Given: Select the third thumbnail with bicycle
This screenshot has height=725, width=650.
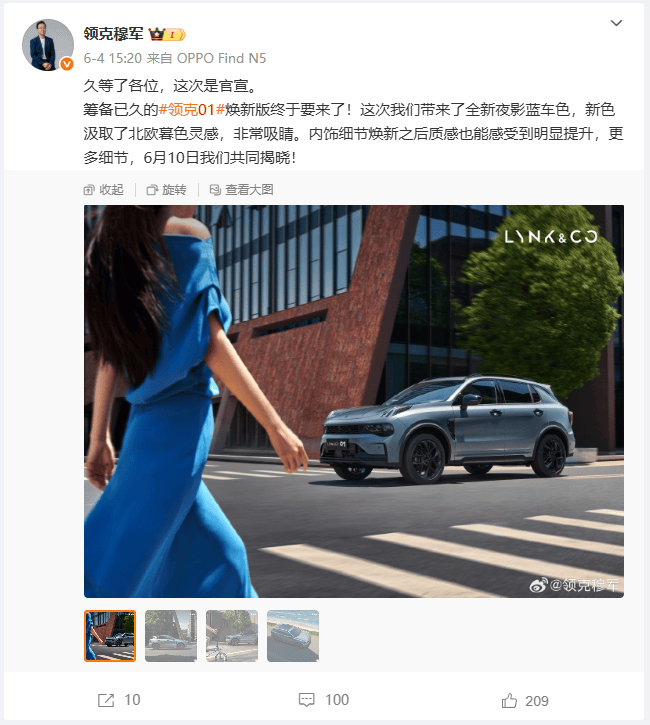Looking at the screenshot, I should tap(232, 636).
